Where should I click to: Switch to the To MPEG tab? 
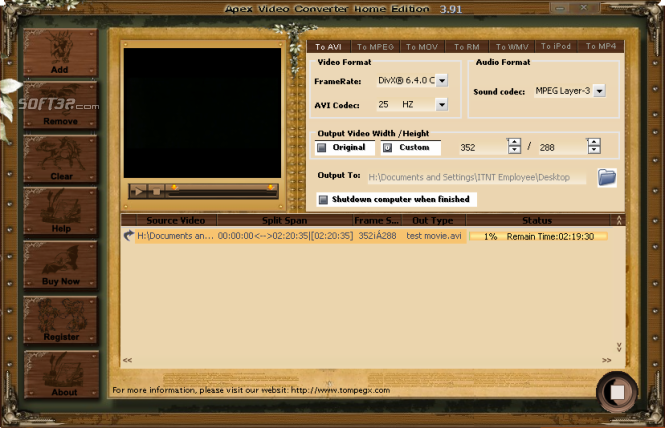pyautogui.click(x=375, y=47)
